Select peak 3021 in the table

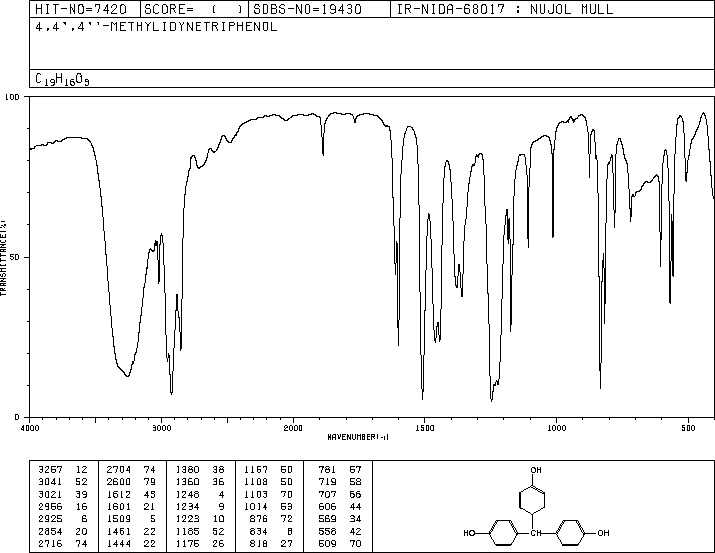[x=50, y=494]
